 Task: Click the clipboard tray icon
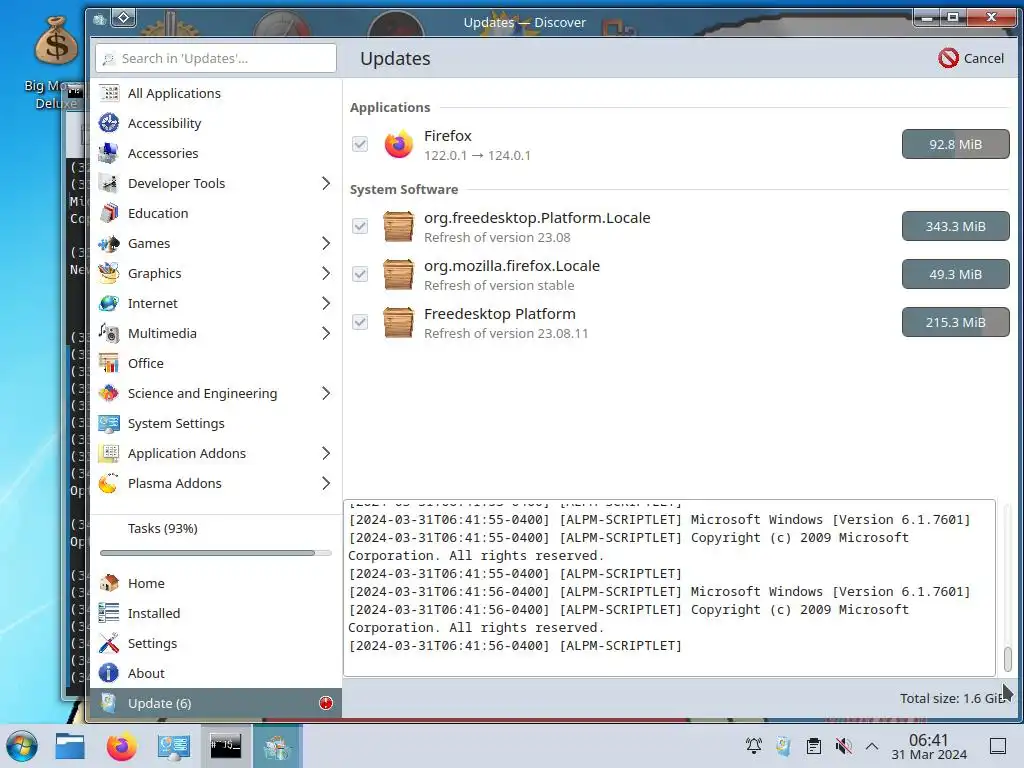pos(814,746)
